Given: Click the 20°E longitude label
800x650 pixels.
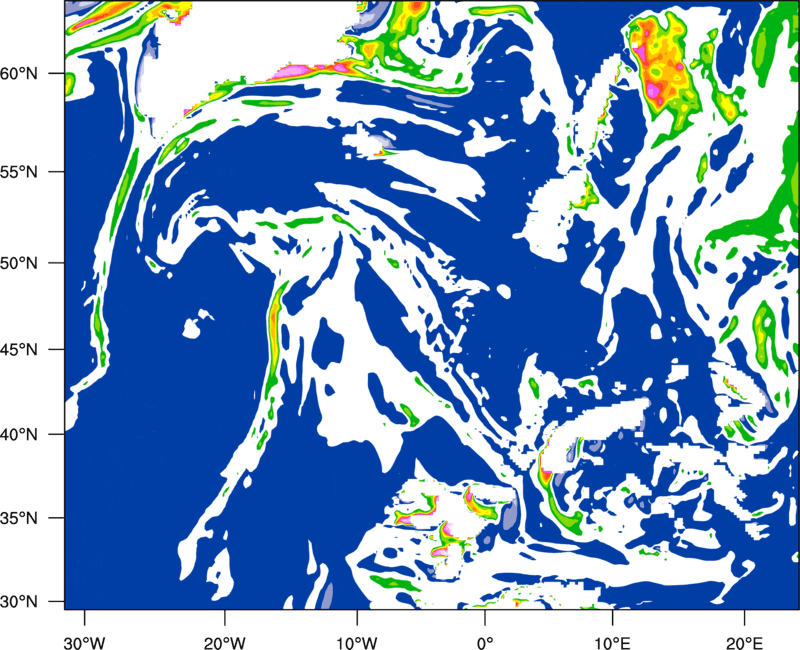Looking at the screenshot, I should tap(744, 642).
